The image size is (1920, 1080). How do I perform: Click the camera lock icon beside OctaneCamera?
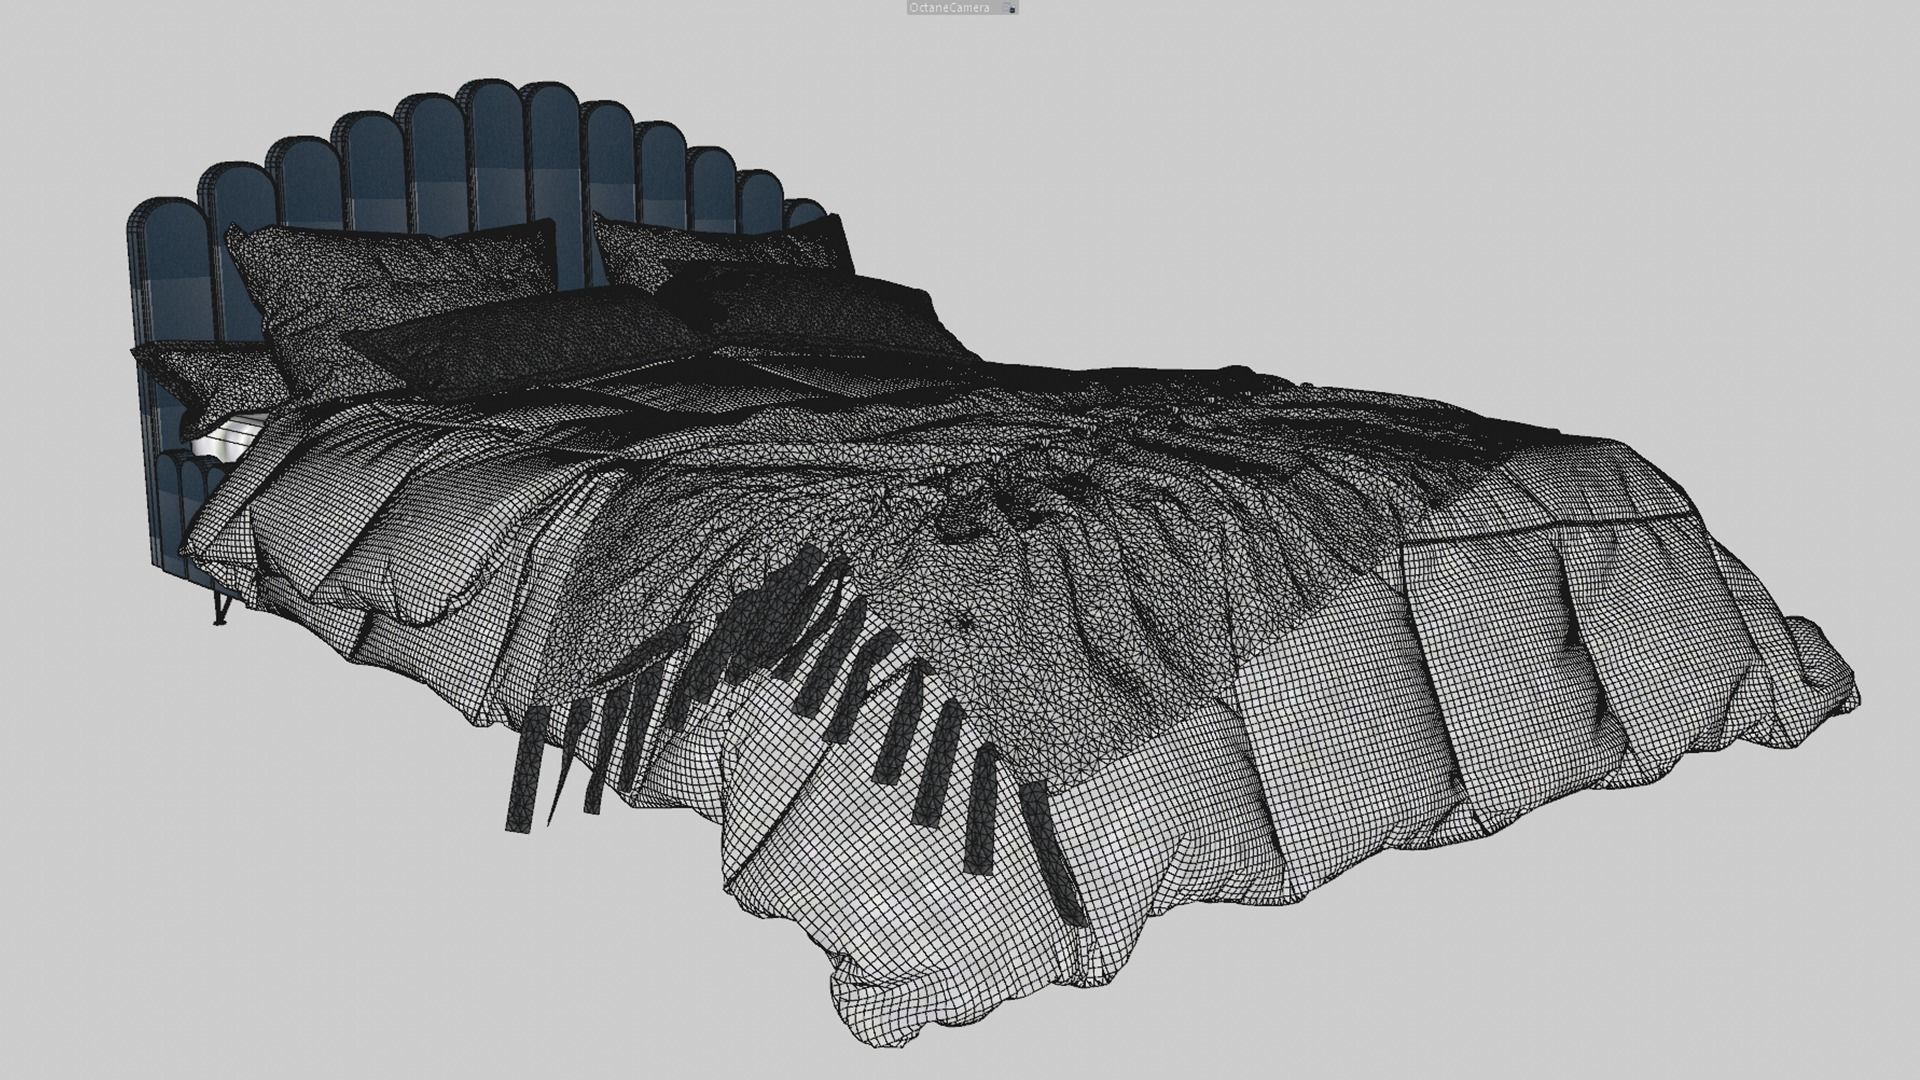[x=1011, y=8]
